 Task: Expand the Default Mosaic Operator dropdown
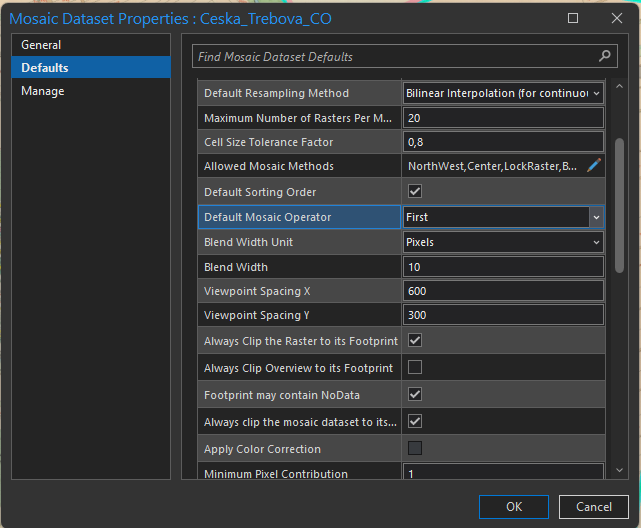click(596, 217)
